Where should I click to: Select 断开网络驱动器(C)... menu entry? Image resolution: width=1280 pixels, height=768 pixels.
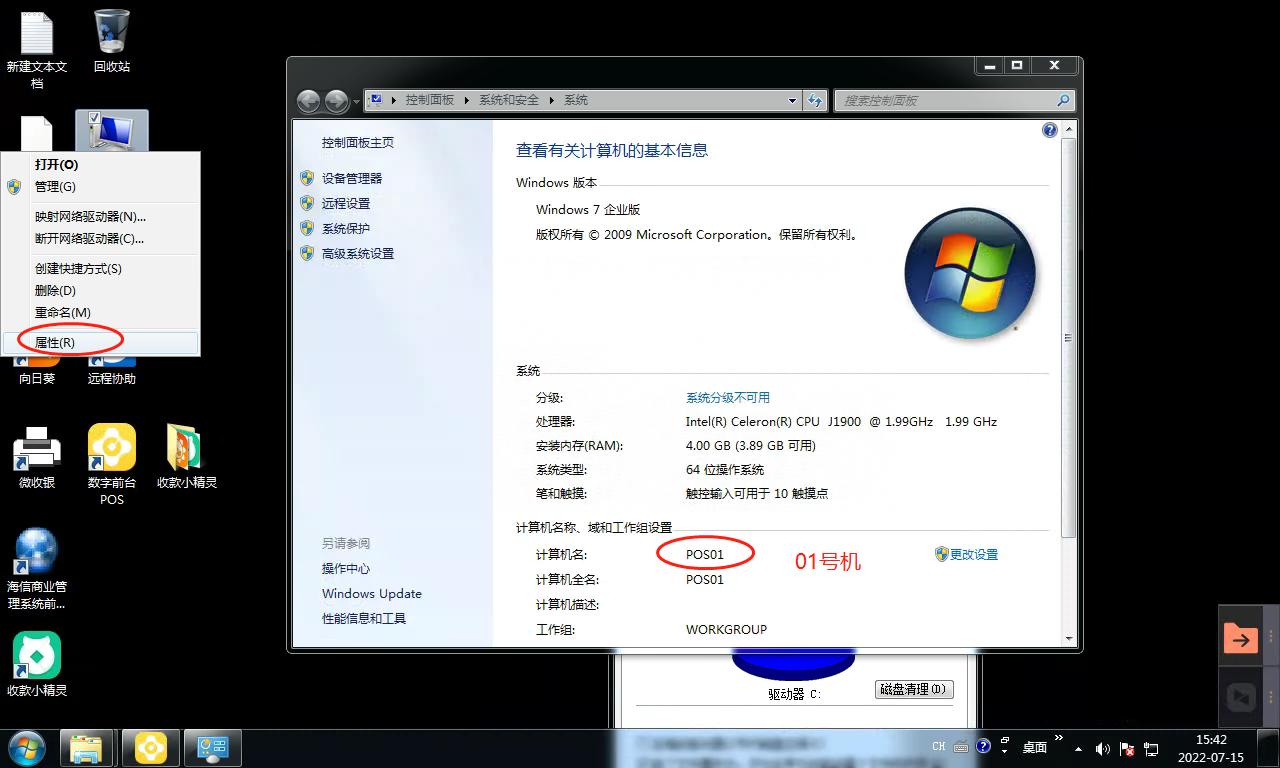100,238
